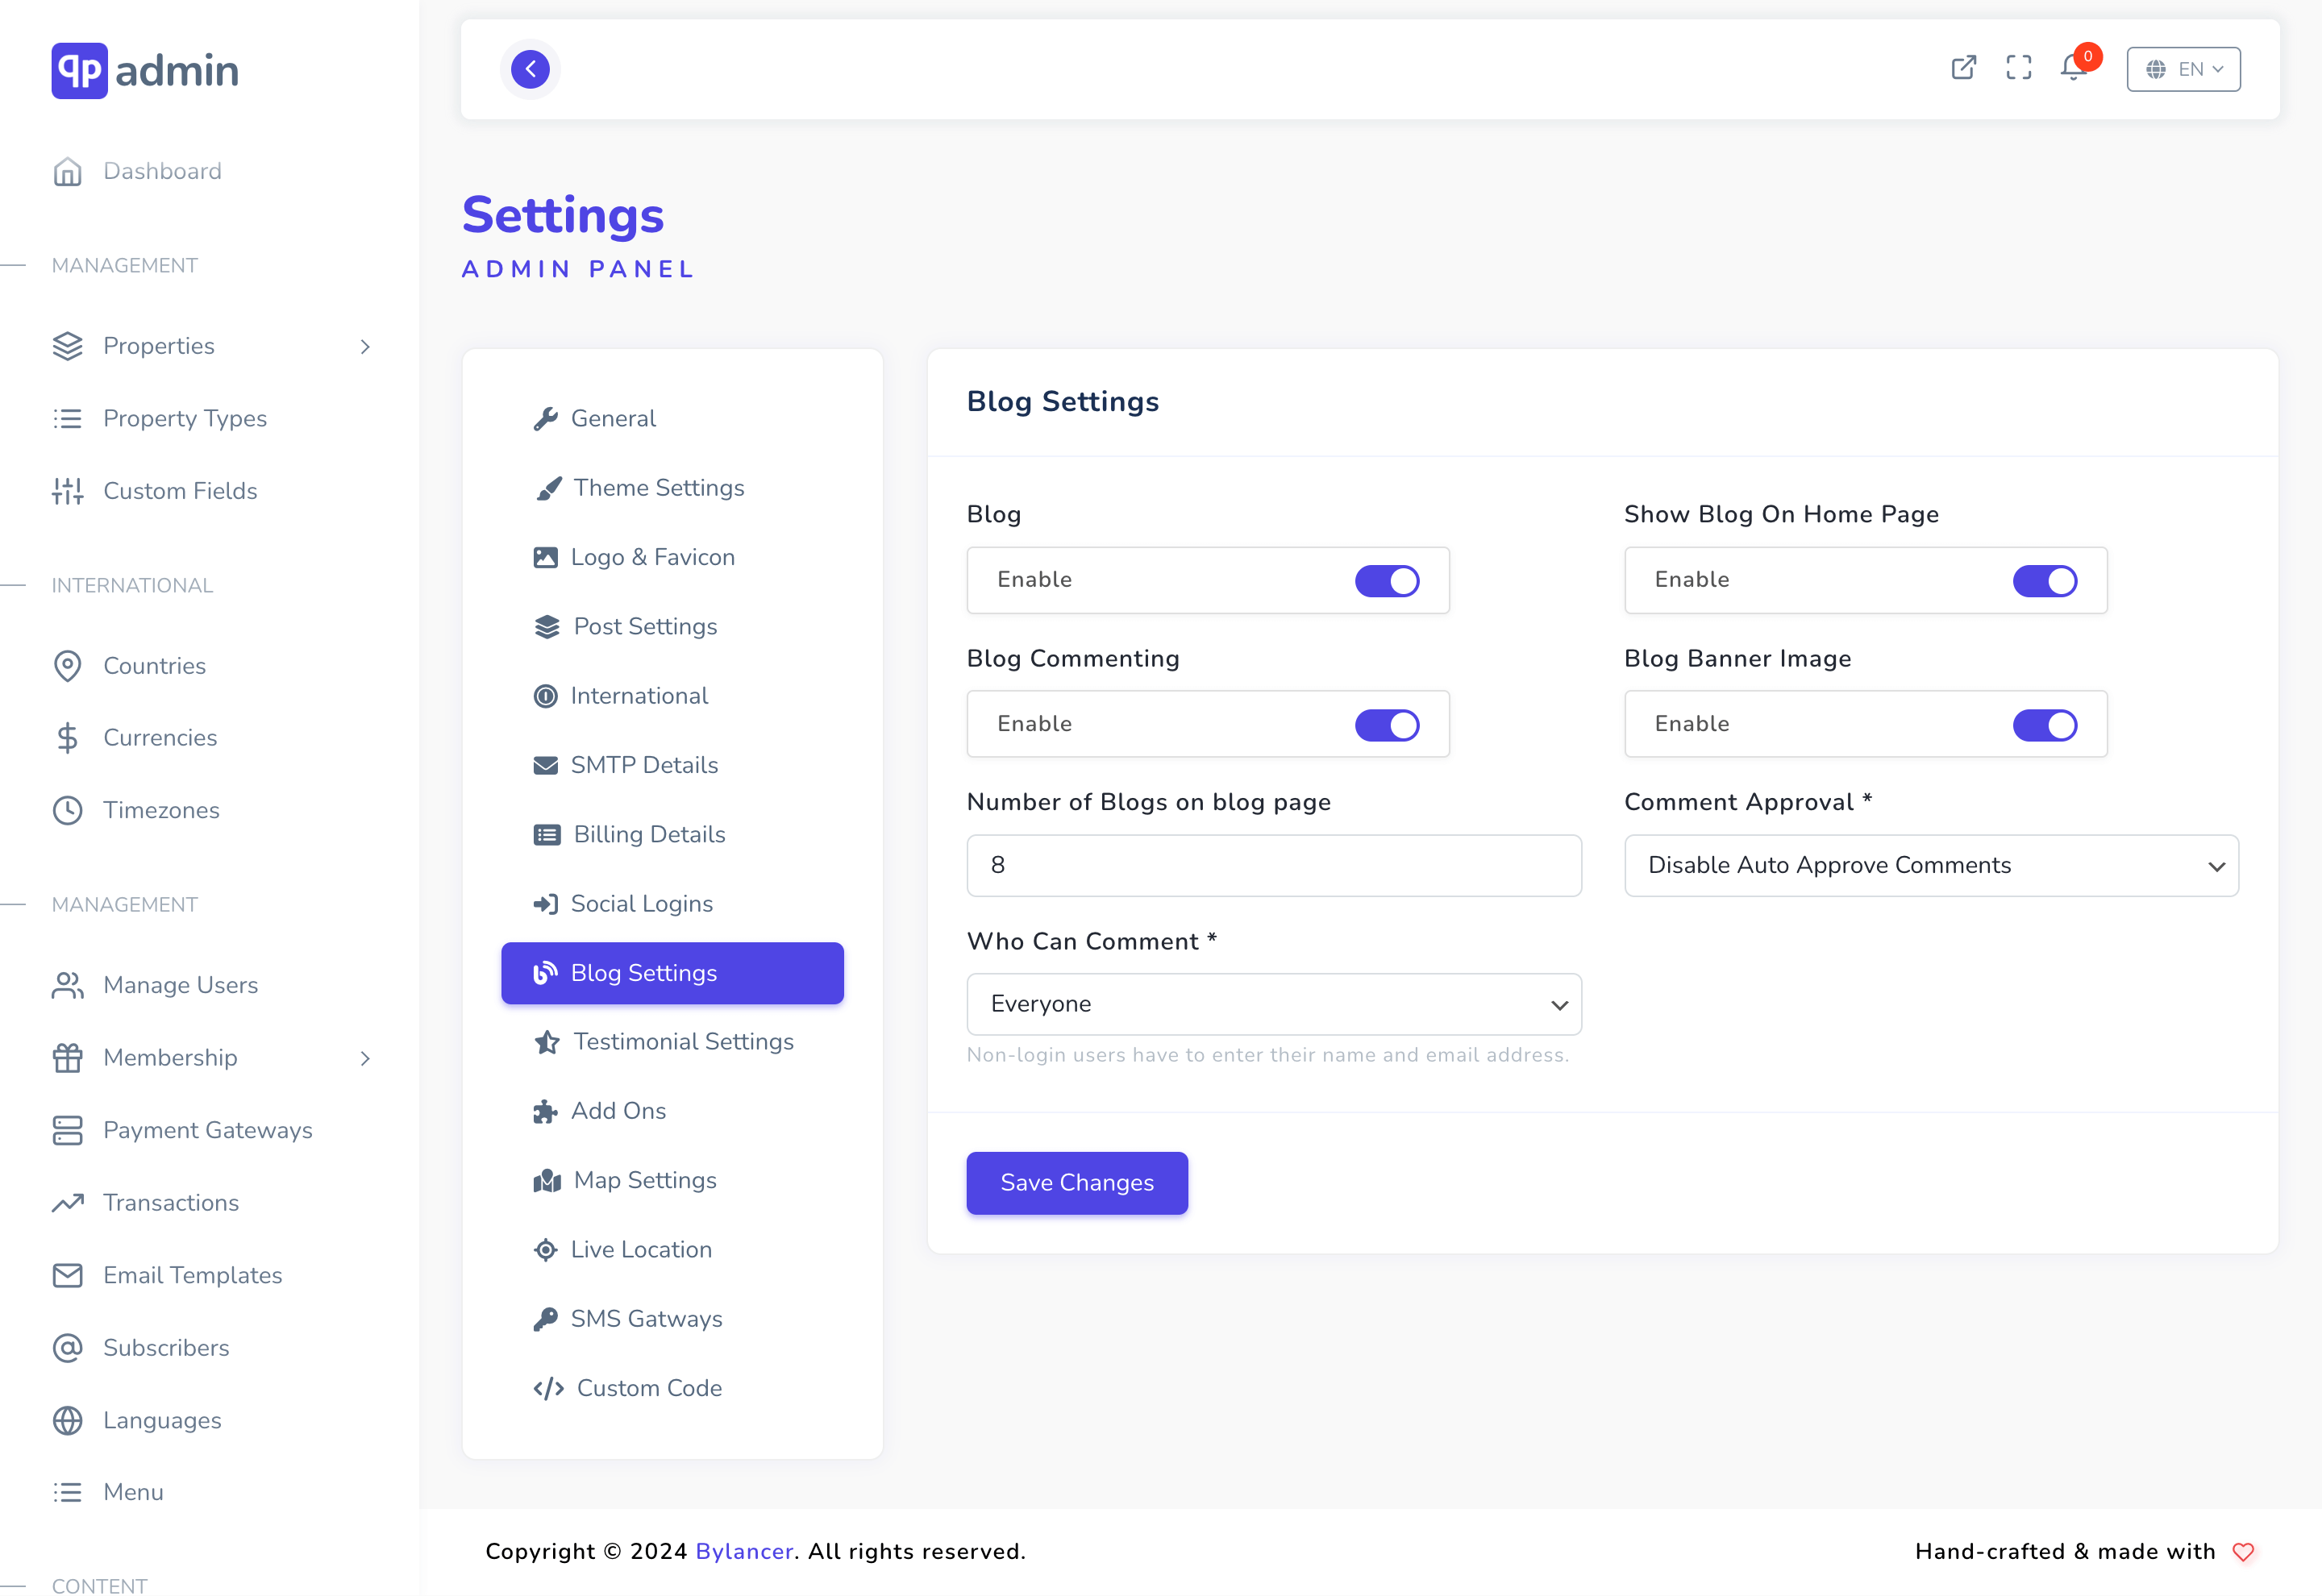Screen dimensions: 2322x1596
Task: Click the Property Types list icon
Action: tap(67, 418)
